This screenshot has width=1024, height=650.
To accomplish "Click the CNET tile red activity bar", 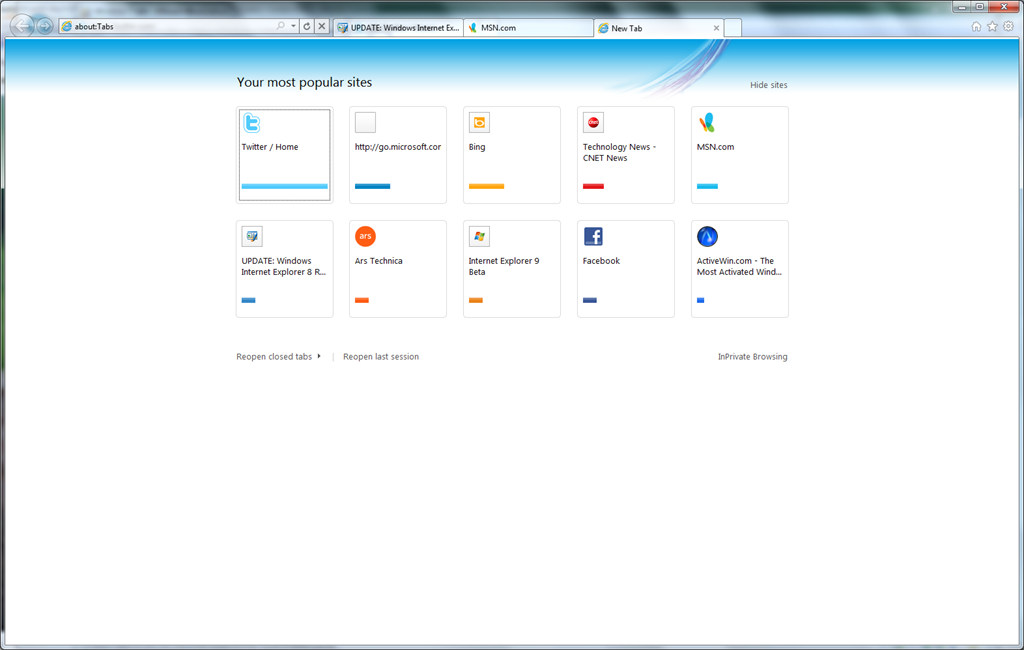I will pyautogui.click(x=593, y=186).
